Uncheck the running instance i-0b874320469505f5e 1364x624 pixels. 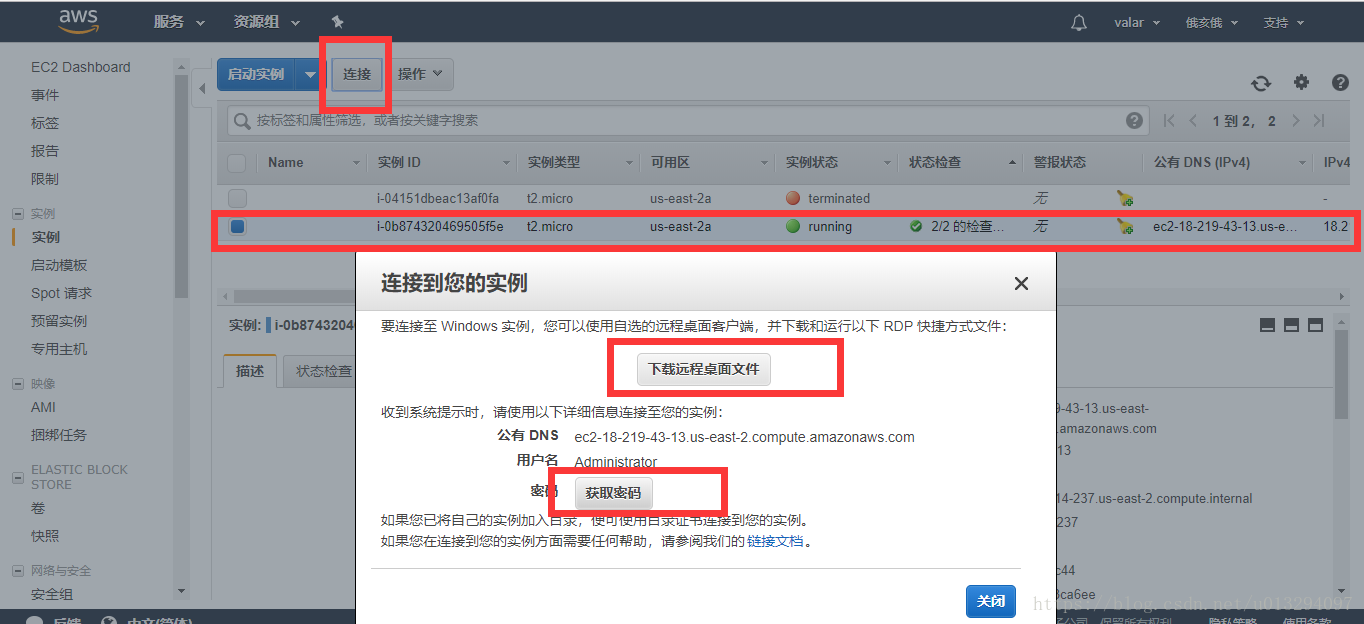point(237,227)
